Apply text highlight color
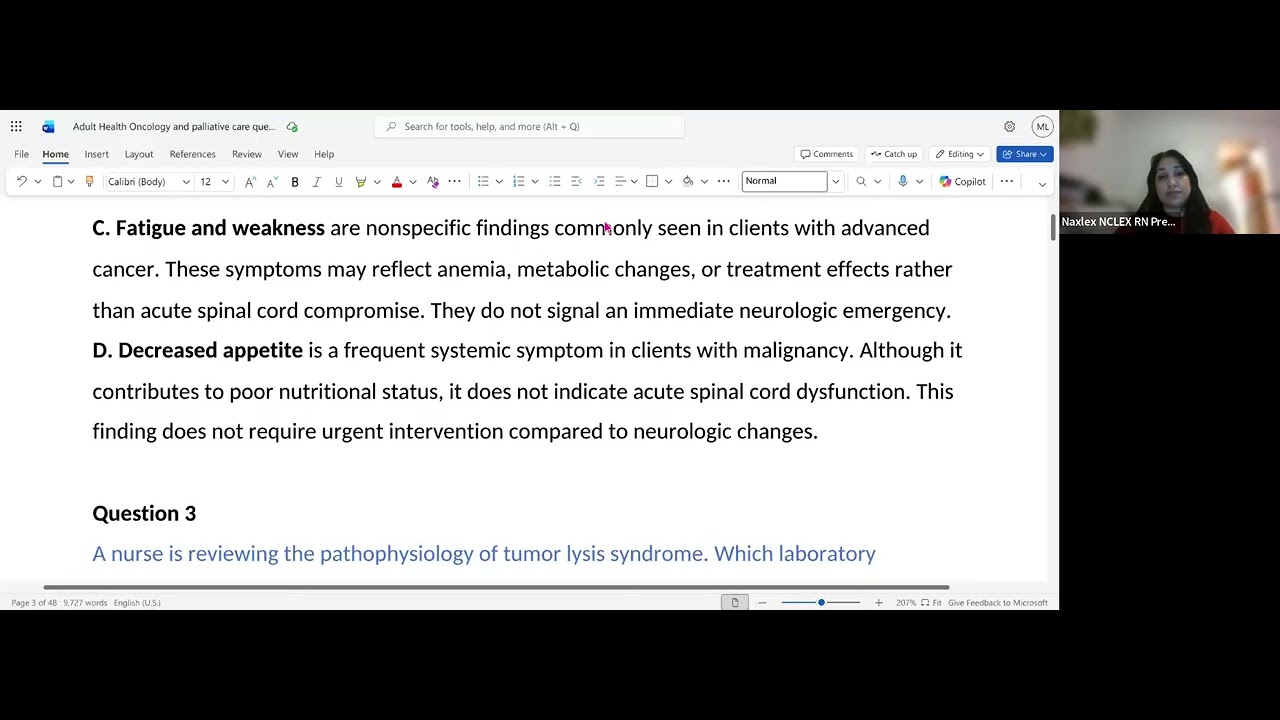The height and width of the screenshot is (720, 1280). pyautogui.click(x=361, y=182)
